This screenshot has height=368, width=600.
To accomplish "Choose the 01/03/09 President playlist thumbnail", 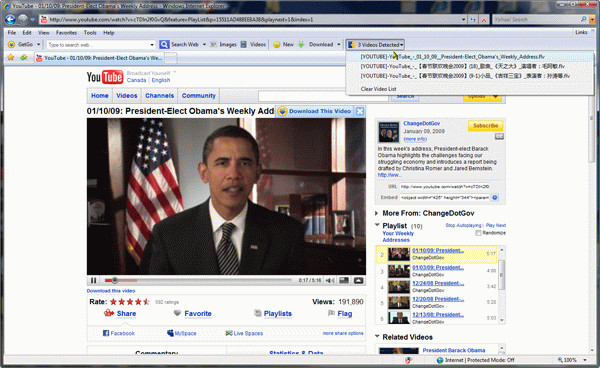I will [399, 270].
